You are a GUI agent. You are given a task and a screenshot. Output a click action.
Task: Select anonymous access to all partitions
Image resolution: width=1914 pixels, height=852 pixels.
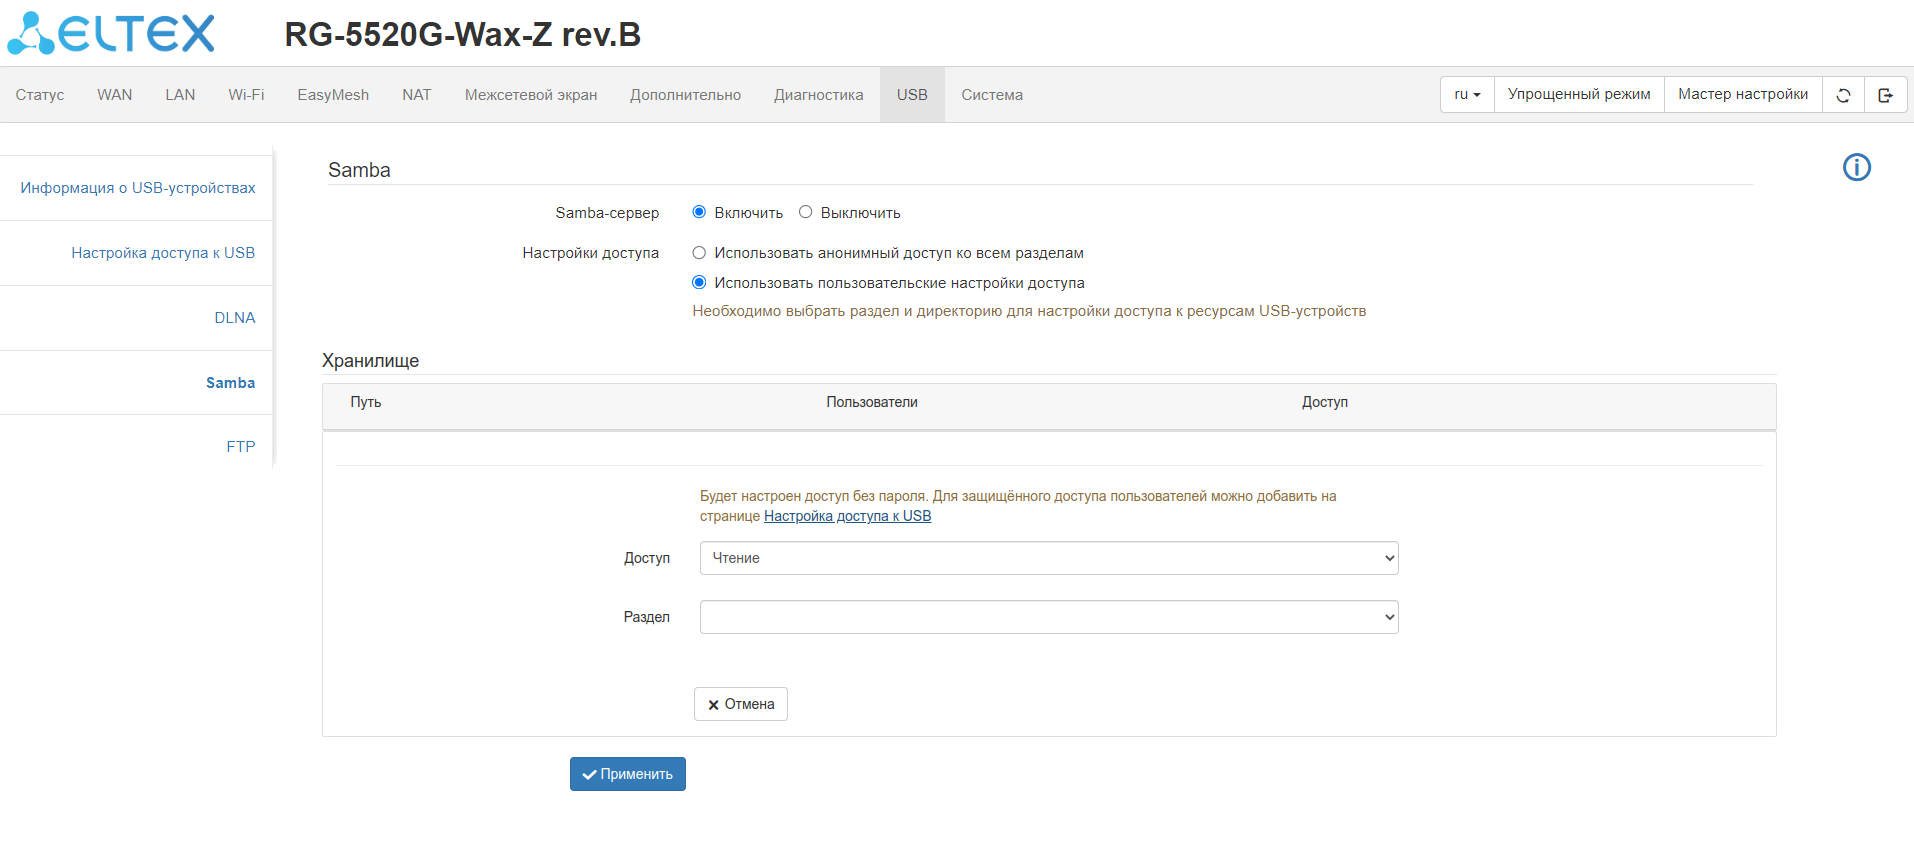tap(699, 253)
